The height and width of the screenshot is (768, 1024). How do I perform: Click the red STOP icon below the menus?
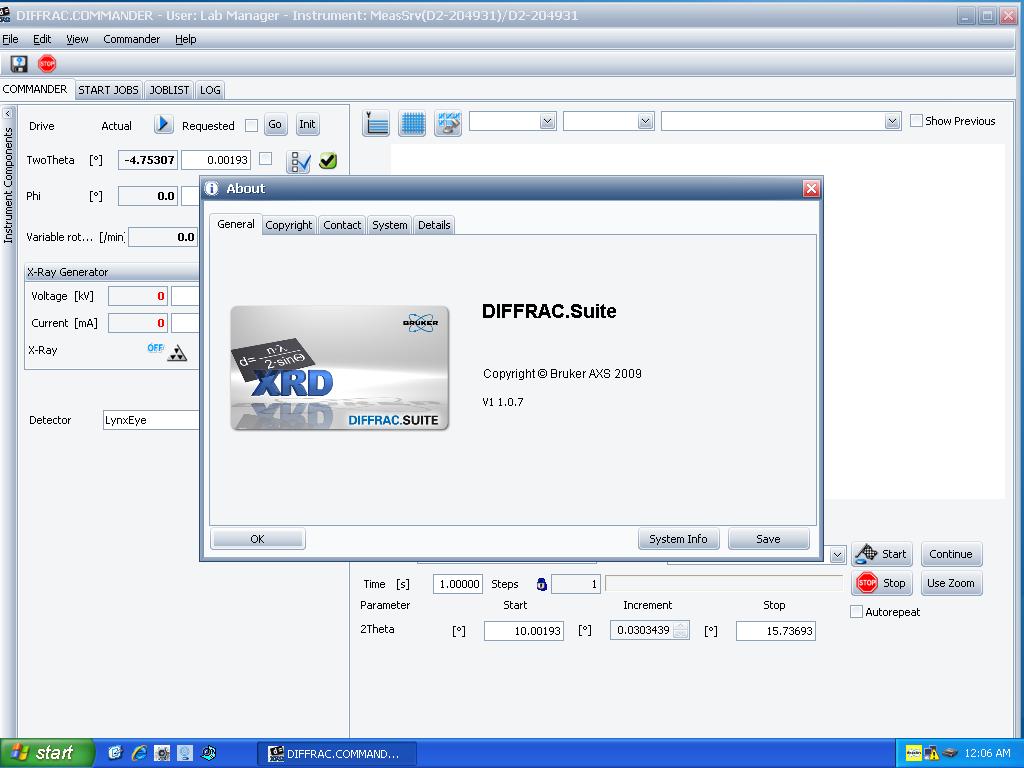pos(47,63)
